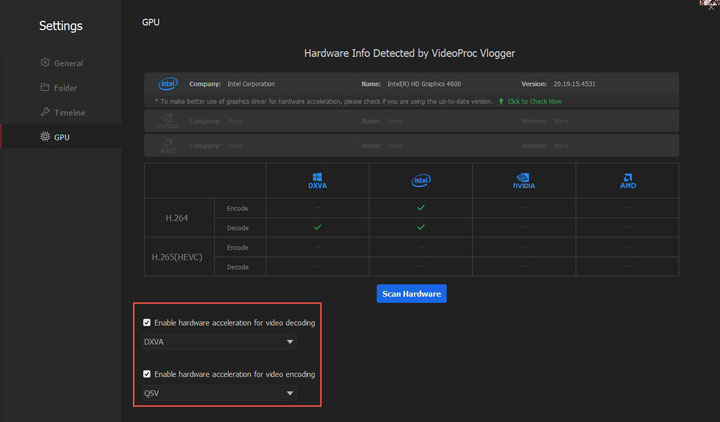Click the Intel logo in hardware info row
This screenshot has height=422, width=720.
click(167, 84)
